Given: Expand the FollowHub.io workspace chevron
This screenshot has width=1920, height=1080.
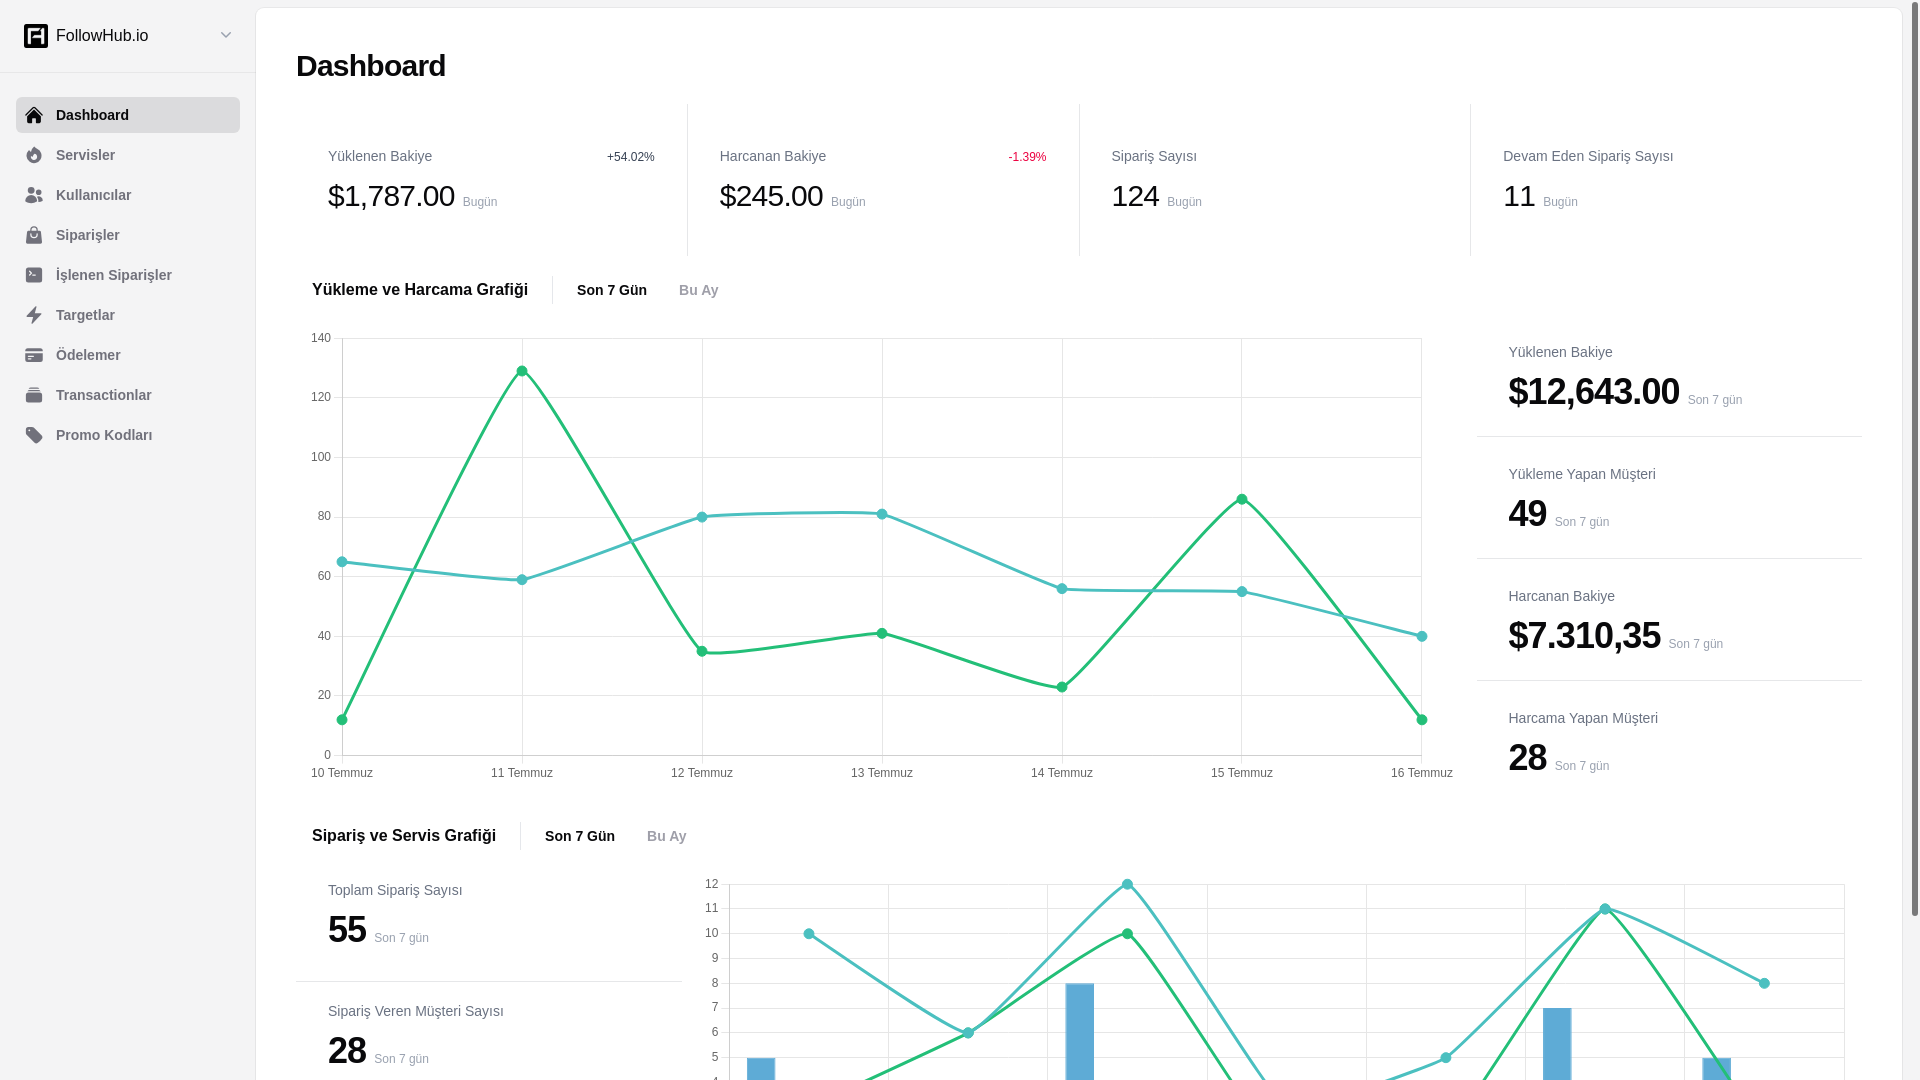Looking at the screenshot, I should [x=226, y=36].
